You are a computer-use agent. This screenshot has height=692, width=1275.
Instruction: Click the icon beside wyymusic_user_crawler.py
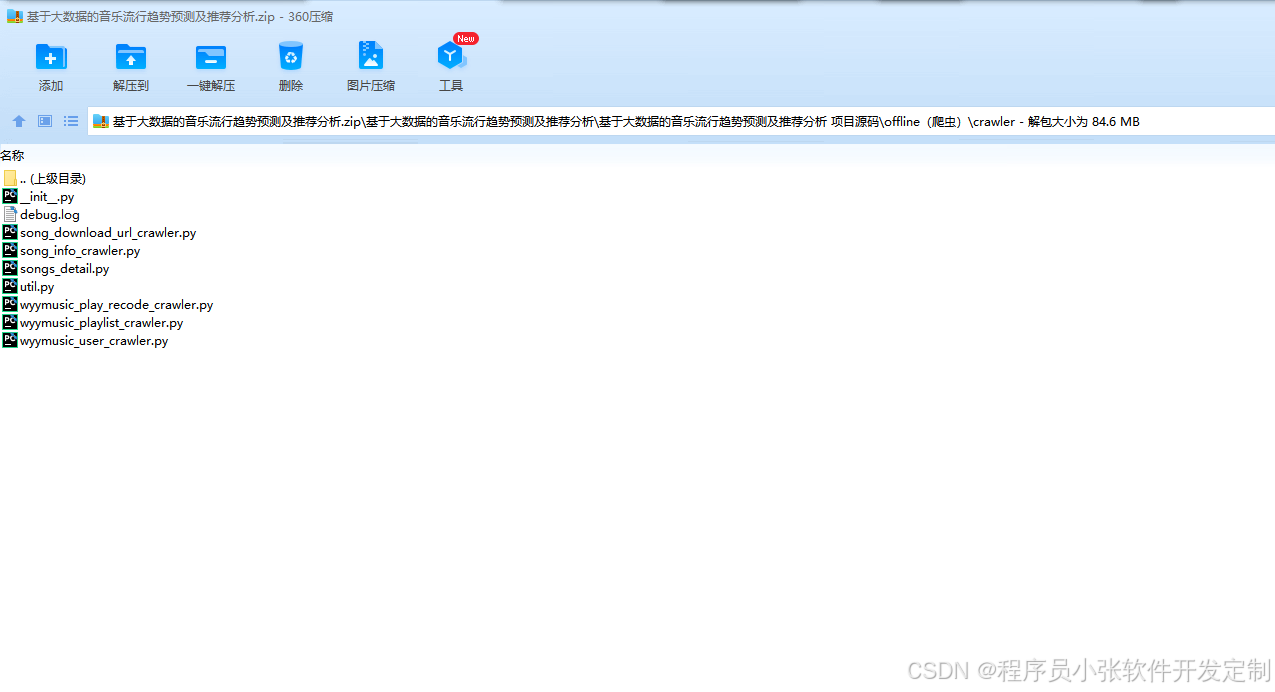point(10,340)
